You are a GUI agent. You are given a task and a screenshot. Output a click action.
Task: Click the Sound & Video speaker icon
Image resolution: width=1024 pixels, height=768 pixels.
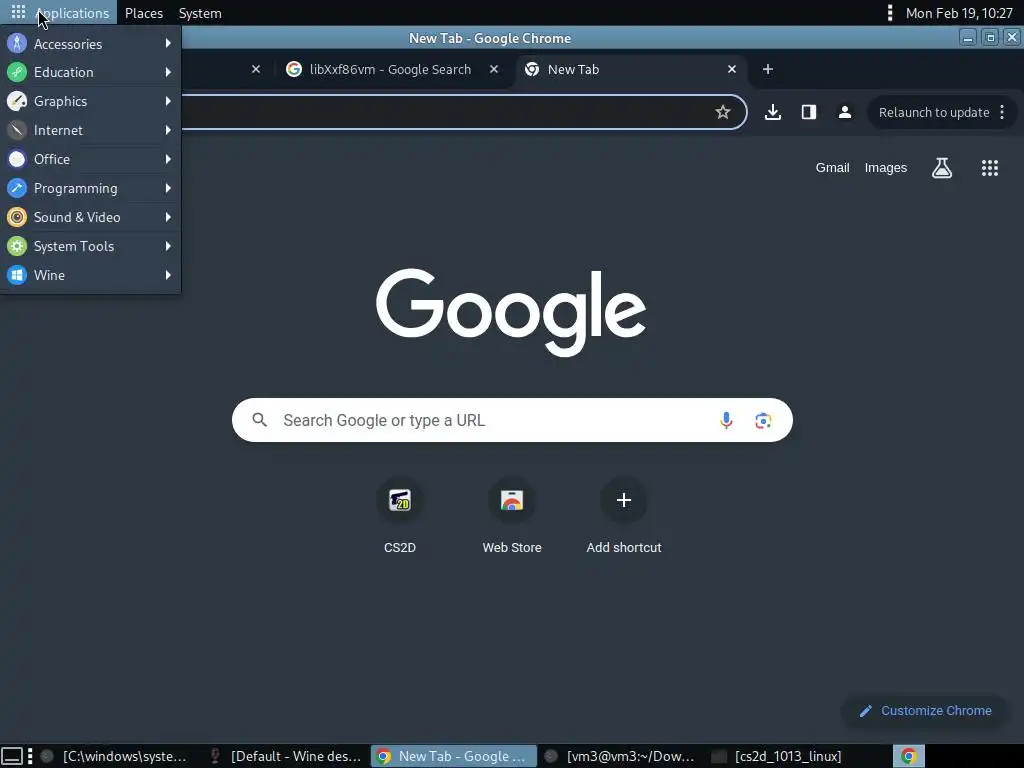(17, 217)
